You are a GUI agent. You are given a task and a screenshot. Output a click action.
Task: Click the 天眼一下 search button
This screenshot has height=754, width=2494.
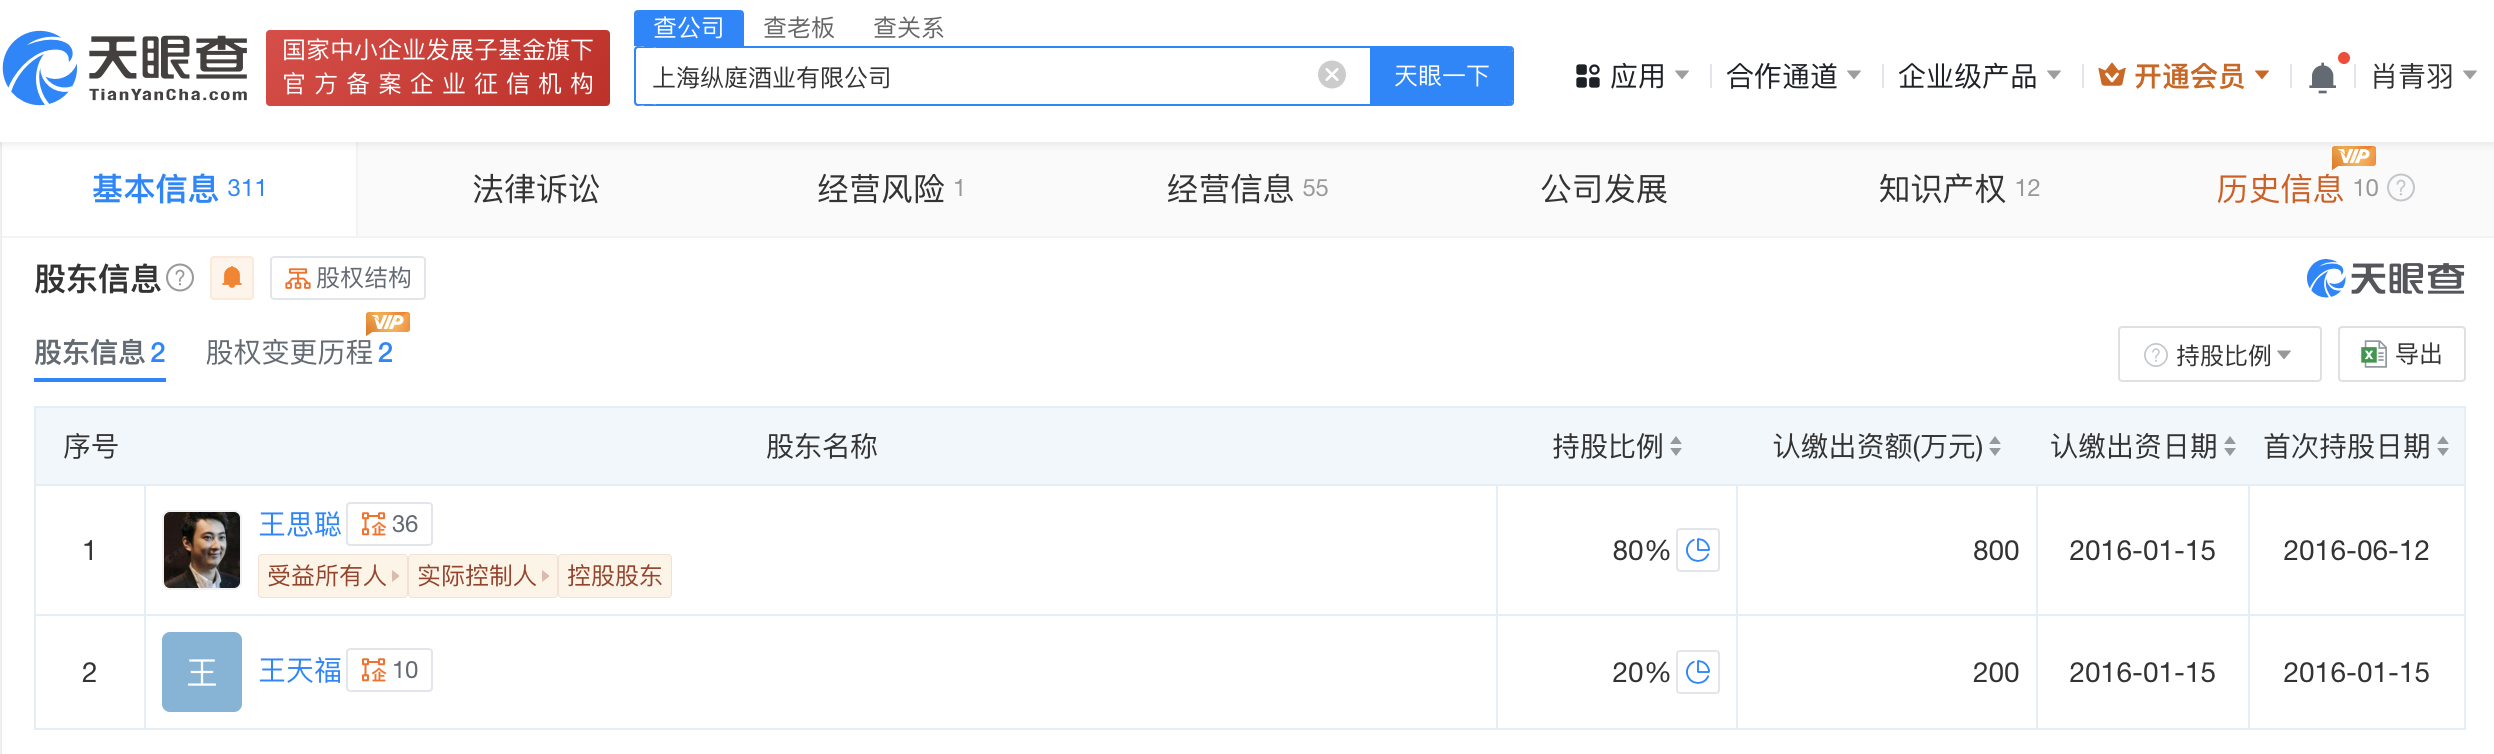coord(1441,76)
